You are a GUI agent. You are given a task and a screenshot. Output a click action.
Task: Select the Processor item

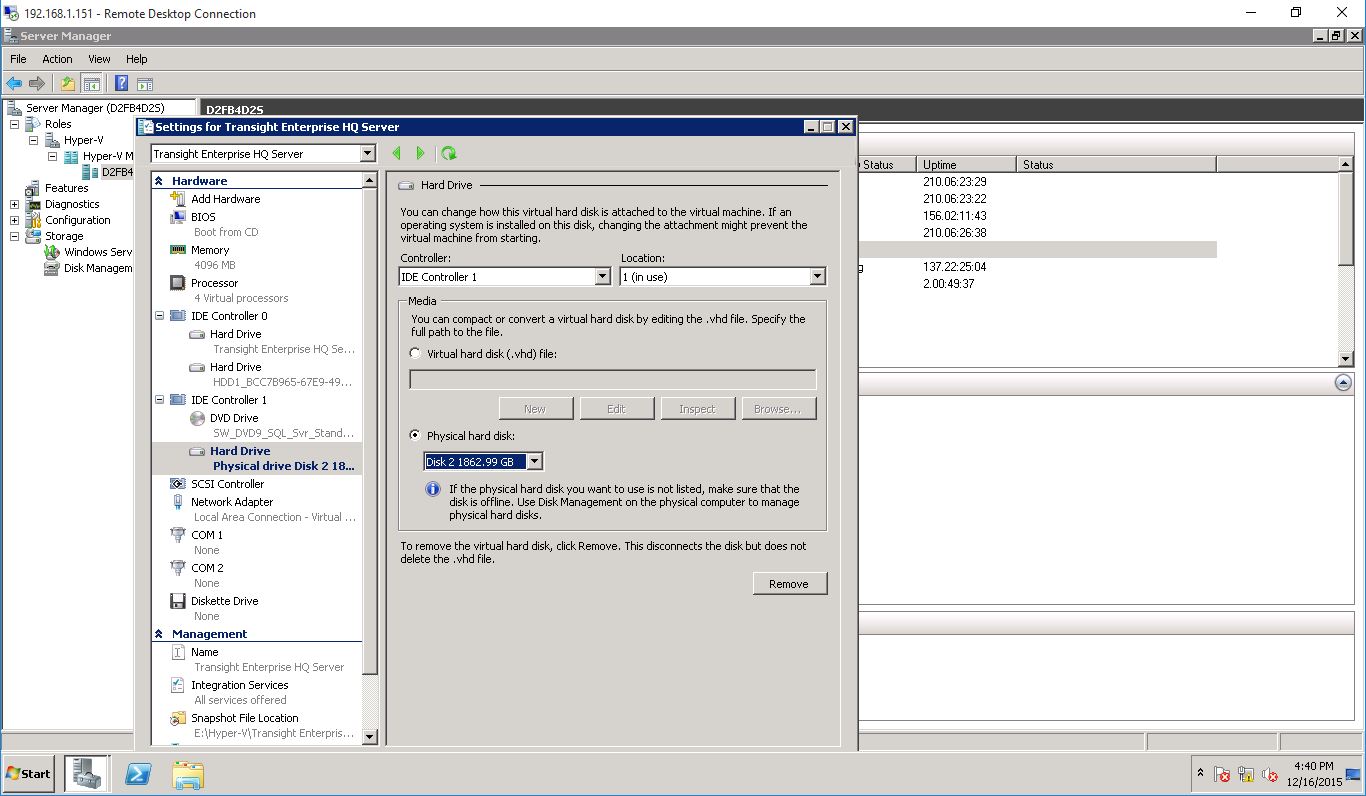[215, 283]
